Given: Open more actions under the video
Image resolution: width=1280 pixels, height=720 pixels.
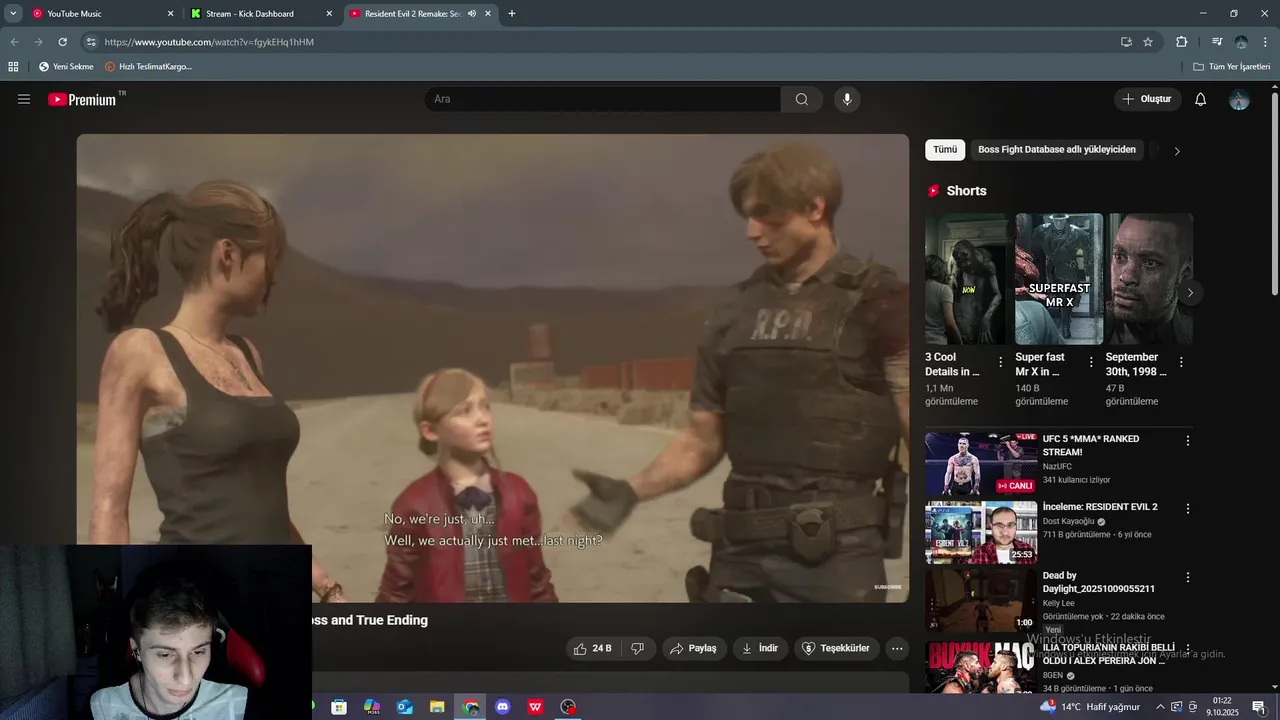Looking at the screenshot, I should [x=897, y=648].
